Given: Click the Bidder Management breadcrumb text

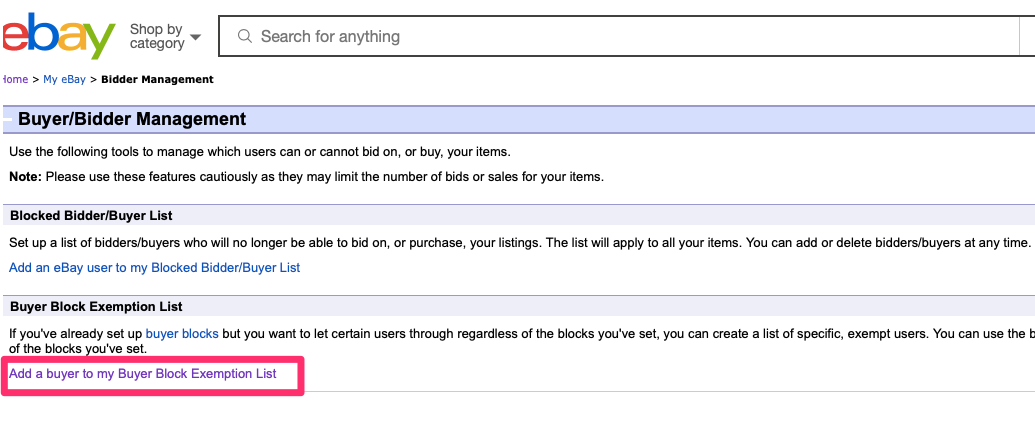Looking at the screenshot, I should click(157, 79).
